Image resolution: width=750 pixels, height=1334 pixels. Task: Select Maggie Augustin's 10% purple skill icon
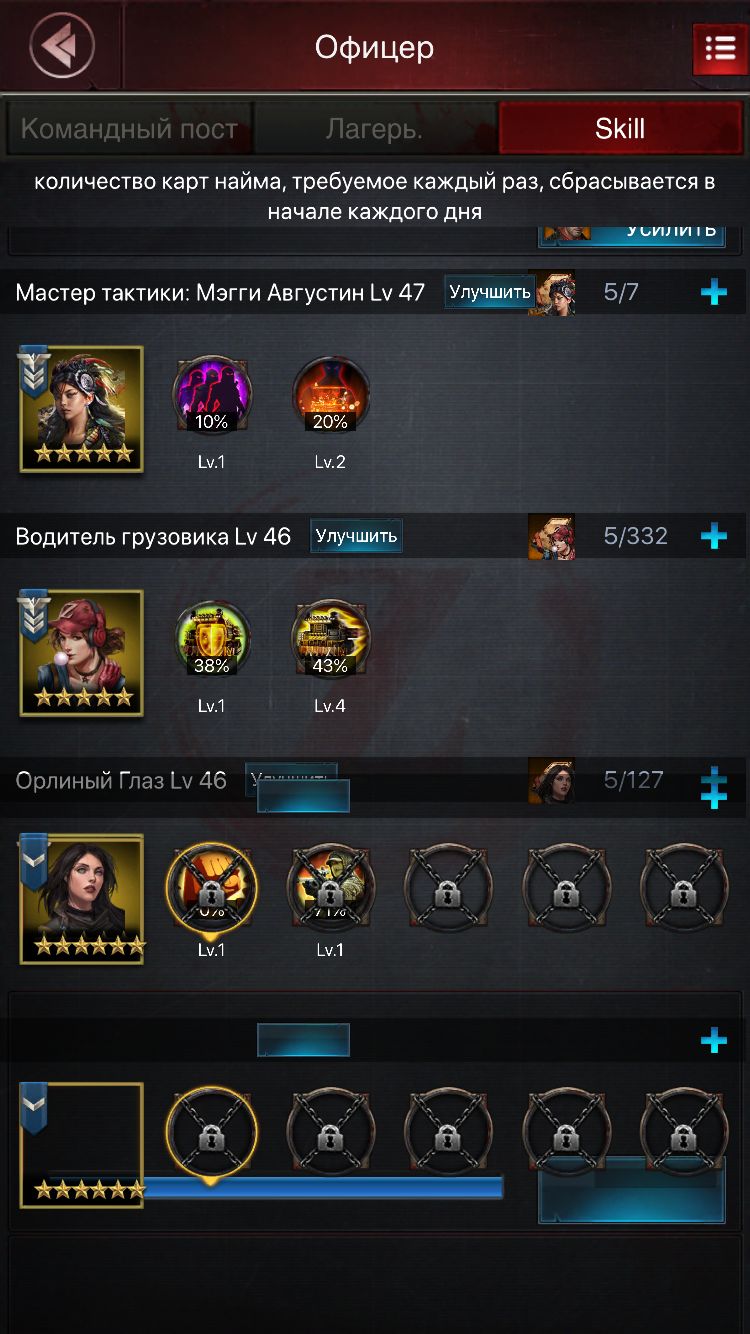tap(212, 394)
